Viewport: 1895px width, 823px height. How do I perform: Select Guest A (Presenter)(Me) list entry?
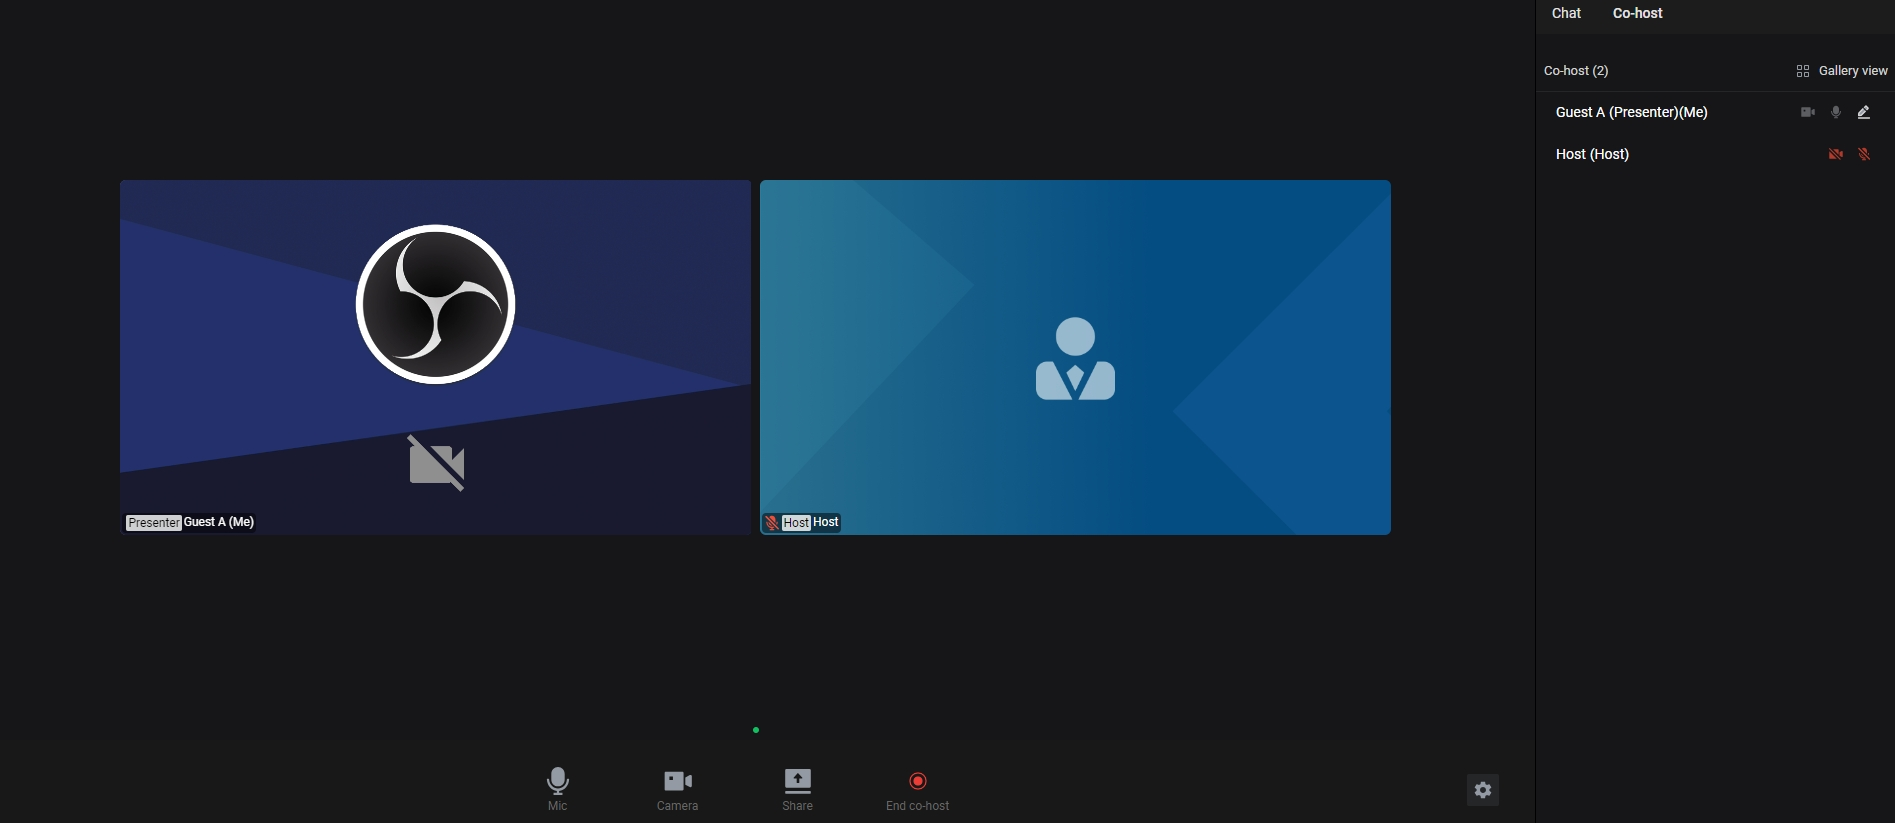click(1715, 112)
